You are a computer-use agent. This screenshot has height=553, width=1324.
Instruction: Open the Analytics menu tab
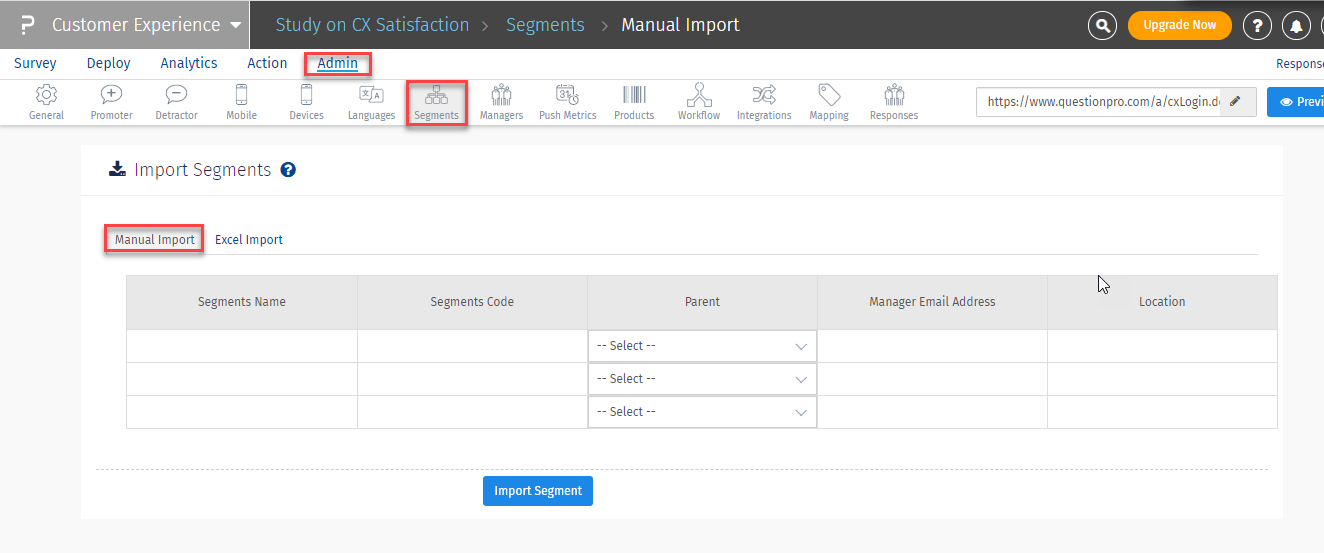coord(189,63)
